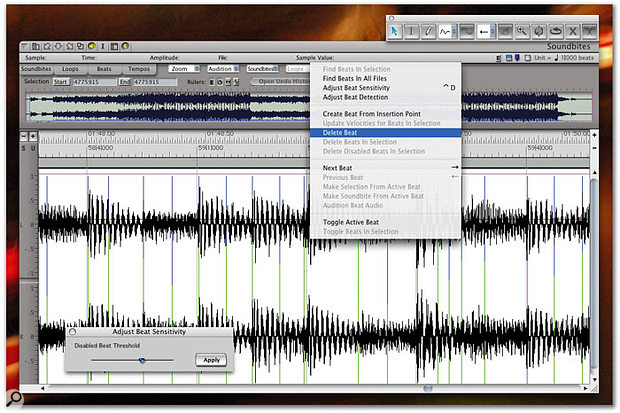The width and height of the screenshot is (620, 413).
Task: Select the Zoom magnifier tool in palette
Action: pos(522,31)
